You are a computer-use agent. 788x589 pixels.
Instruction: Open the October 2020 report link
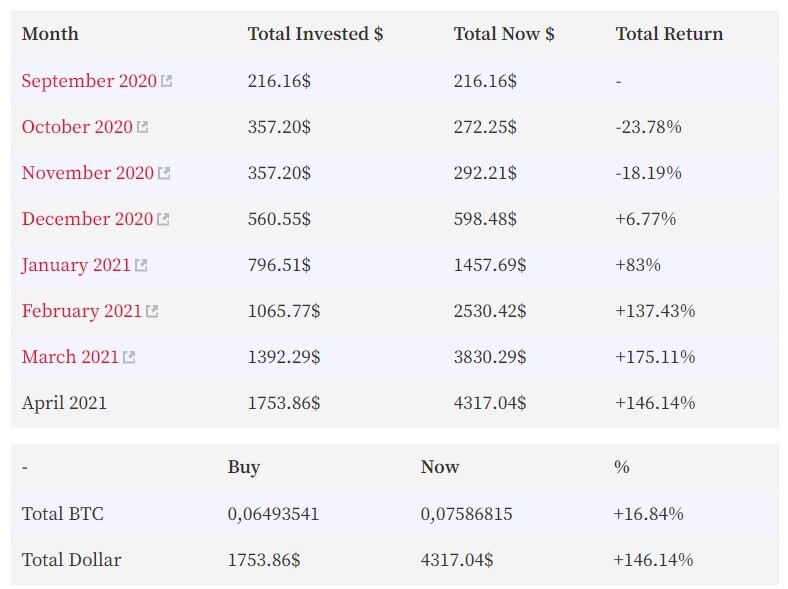(77, 127)
